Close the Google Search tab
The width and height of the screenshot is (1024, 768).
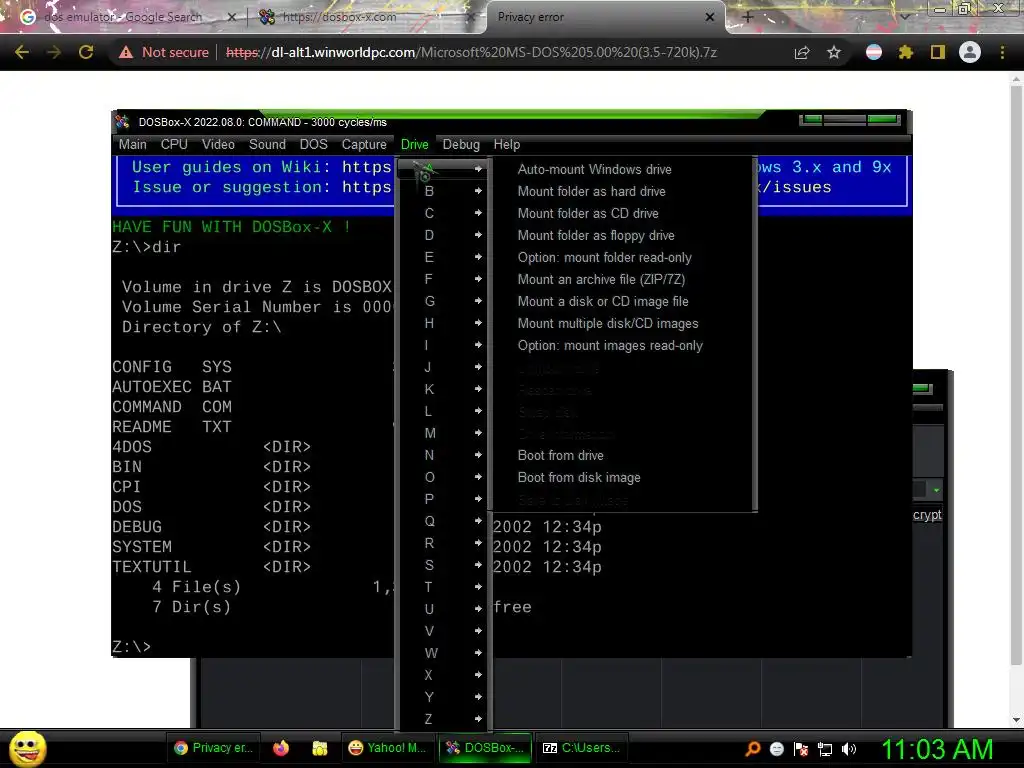click(x=232, y=17)
